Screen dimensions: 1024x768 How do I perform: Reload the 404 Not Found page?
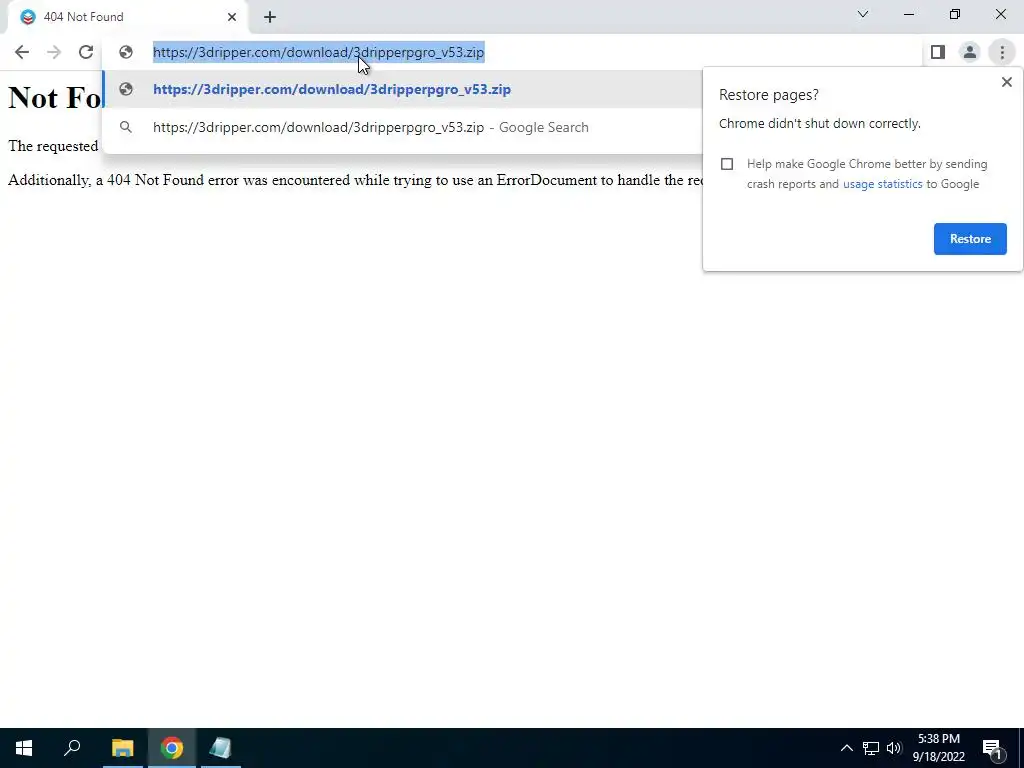[86, 52]
